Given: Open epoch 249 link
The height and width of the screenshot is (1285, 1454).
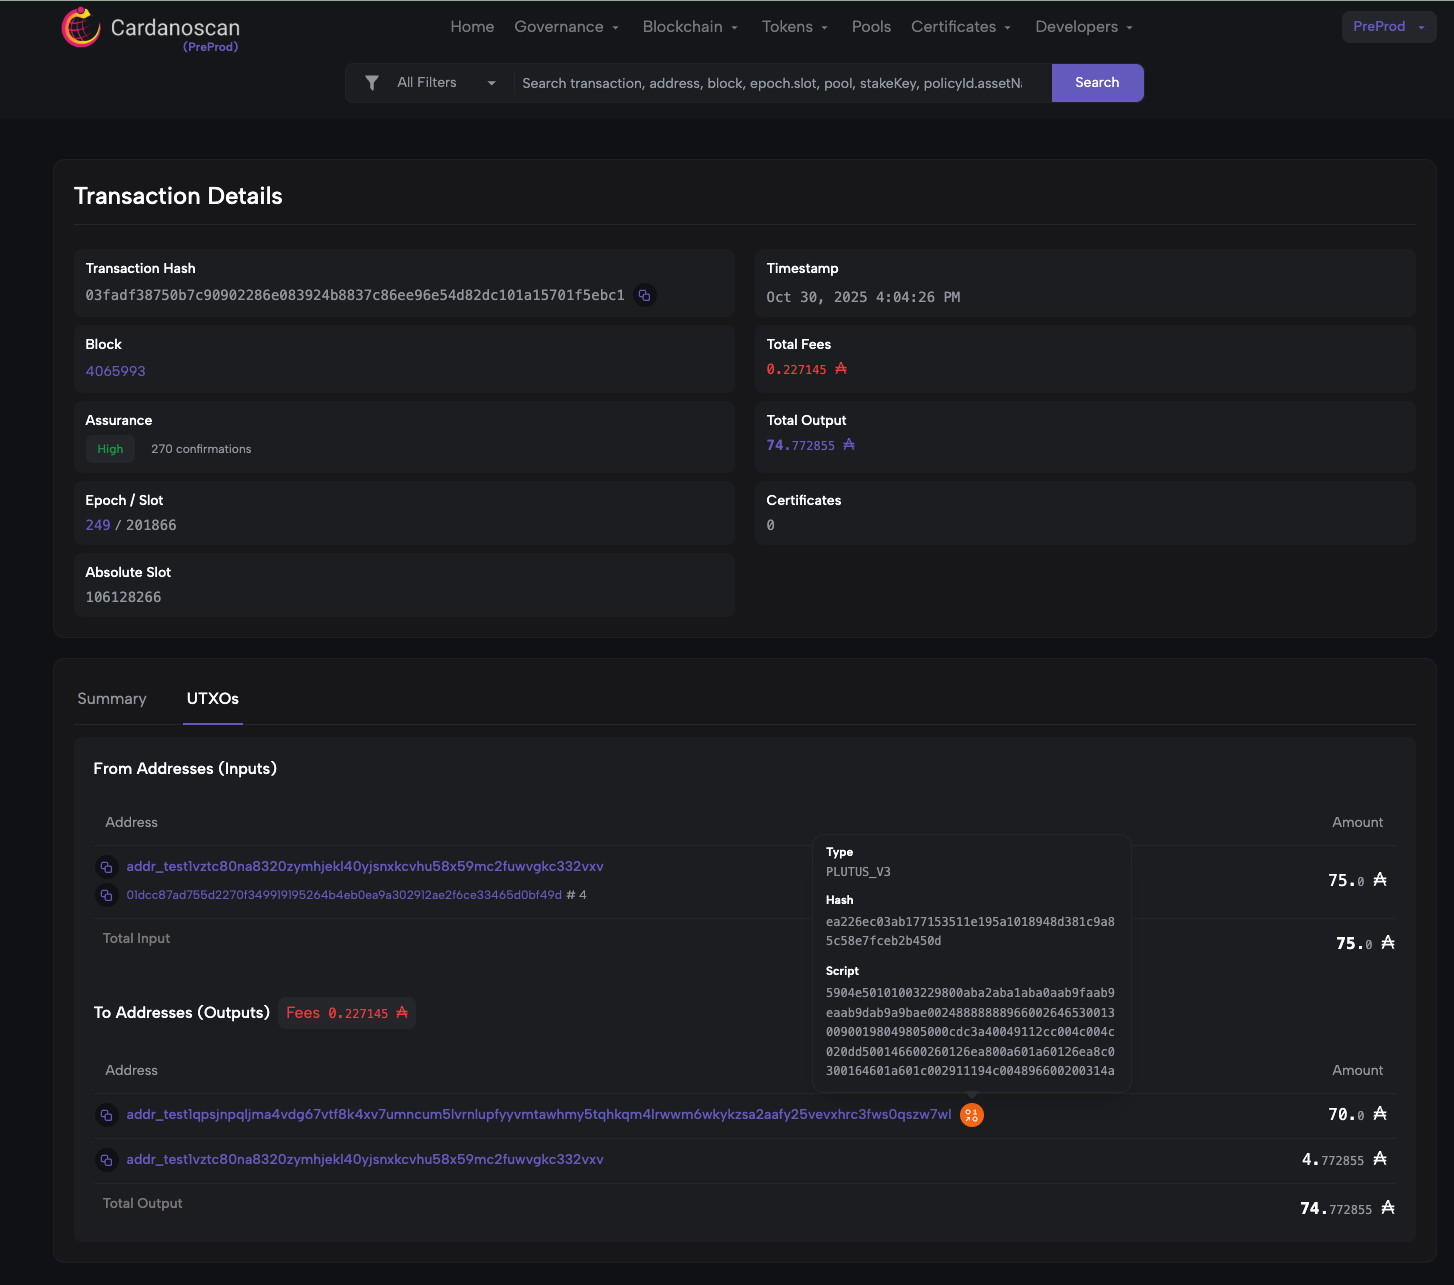Looking at the screenshot, I should click(x=97, y=525).
